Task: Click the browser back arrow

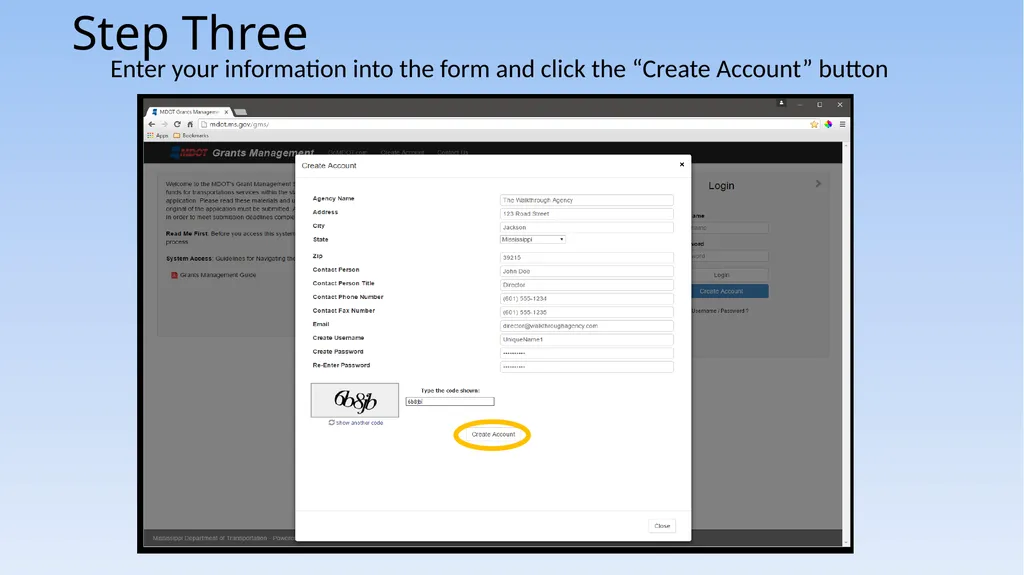Action: click(x=152, y=124)
